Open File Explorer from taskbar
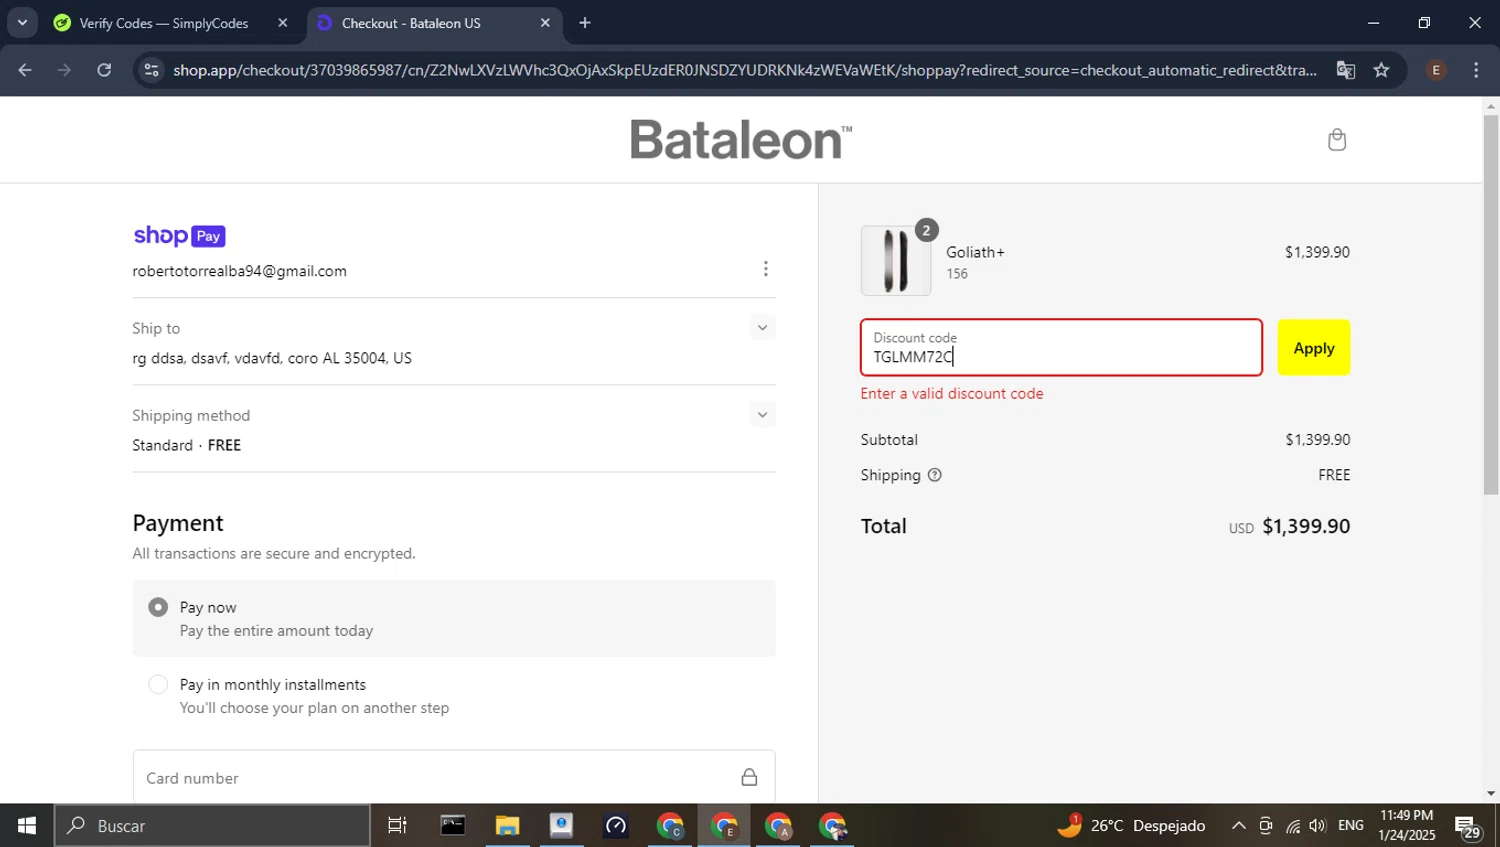Image resolution: width=1500 pixels, height=847 pixels. (x=507, y=826)
